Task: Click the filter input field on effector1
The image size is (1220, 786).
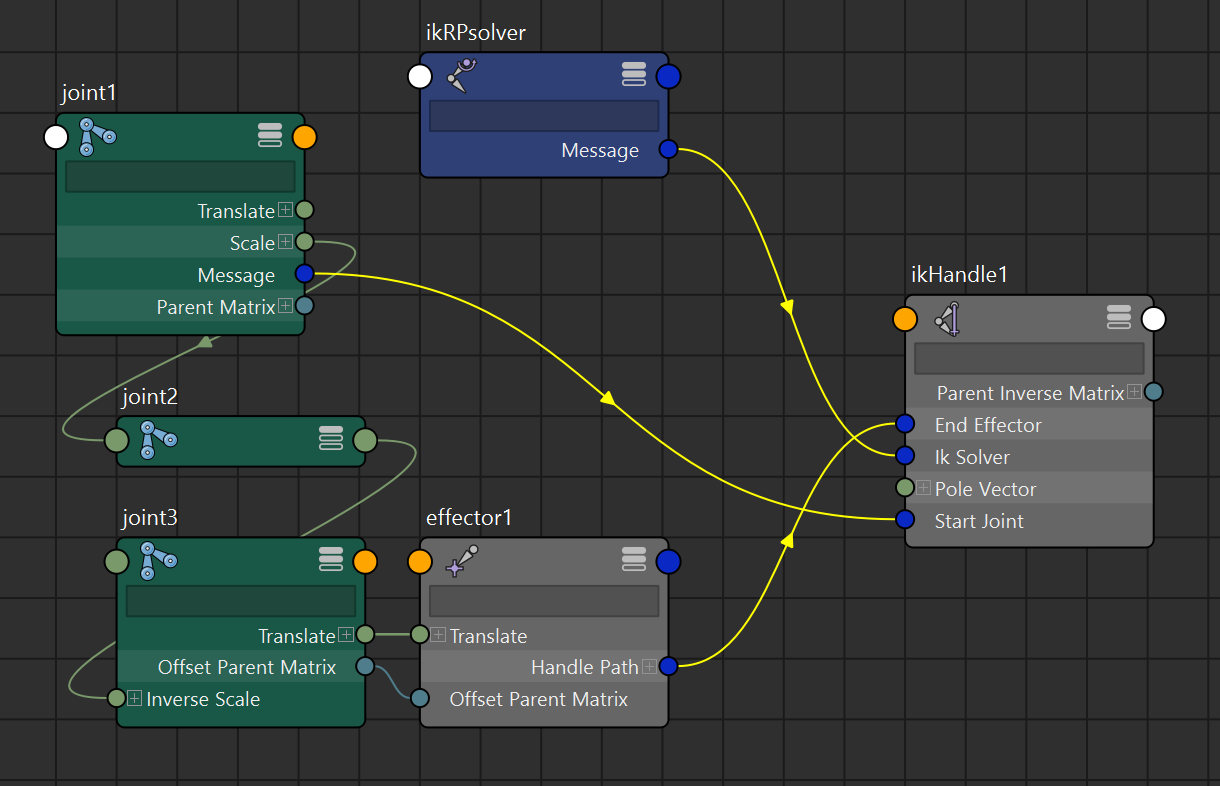Action: pyautogui.click(x=543, y=601)
